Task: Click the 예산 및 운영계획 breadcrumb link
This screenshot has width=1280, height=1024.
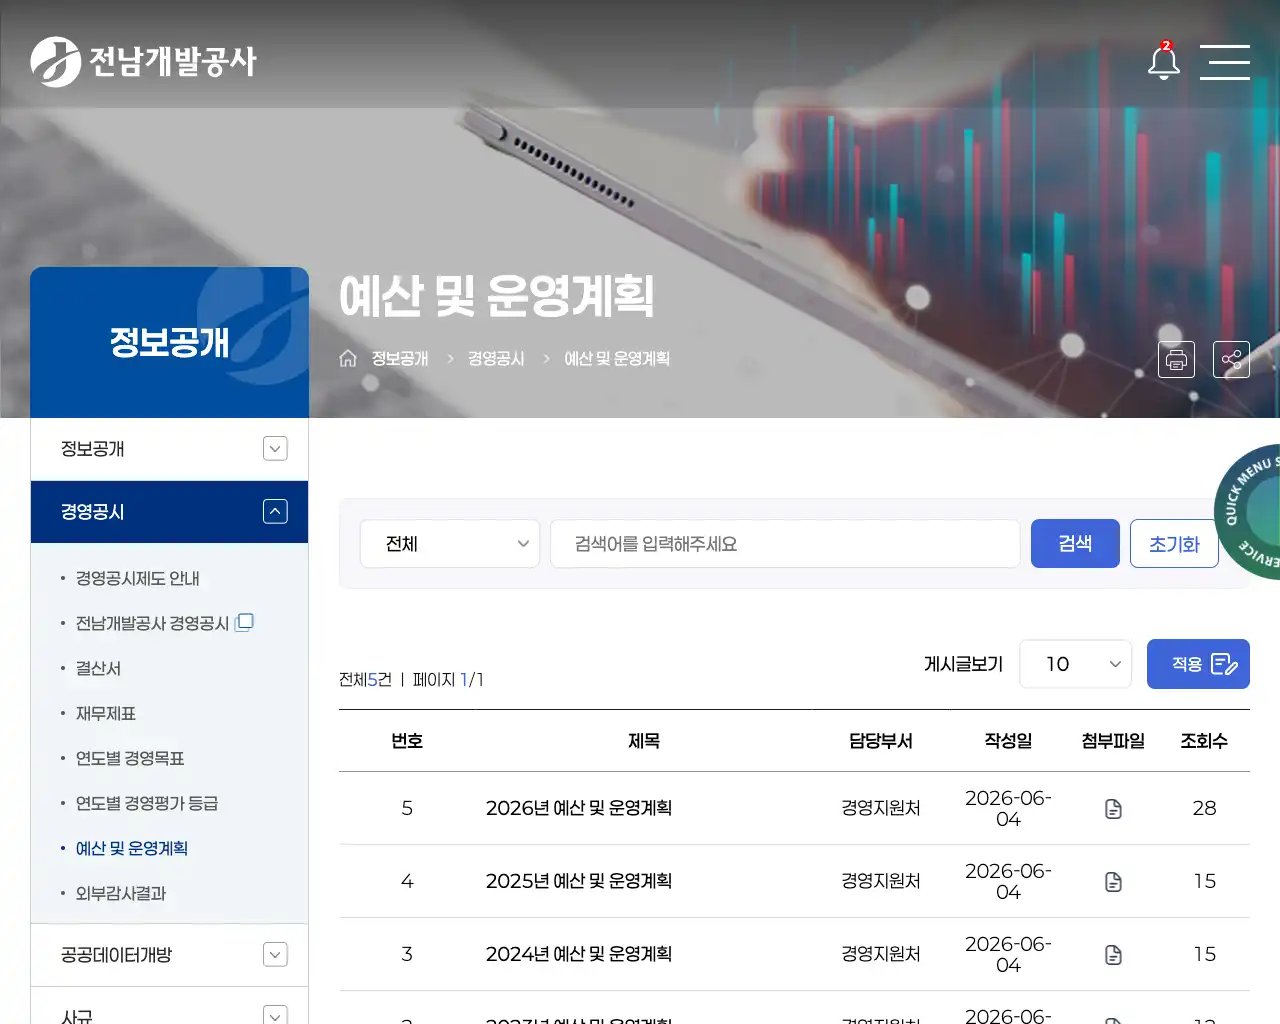Action: (617, 358)
